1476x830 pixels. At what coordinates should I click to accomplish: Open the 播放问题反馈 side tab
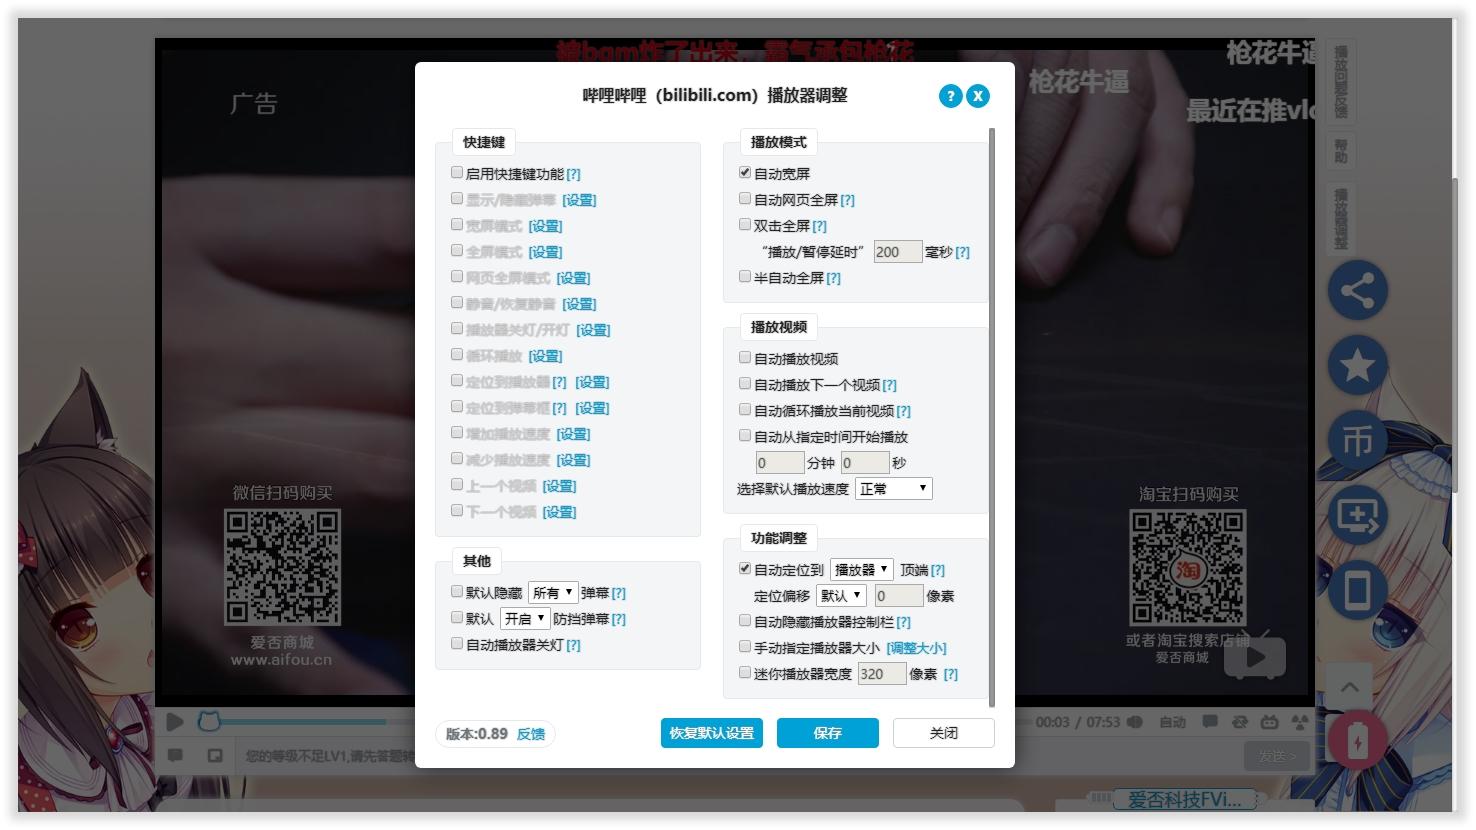1341,82
